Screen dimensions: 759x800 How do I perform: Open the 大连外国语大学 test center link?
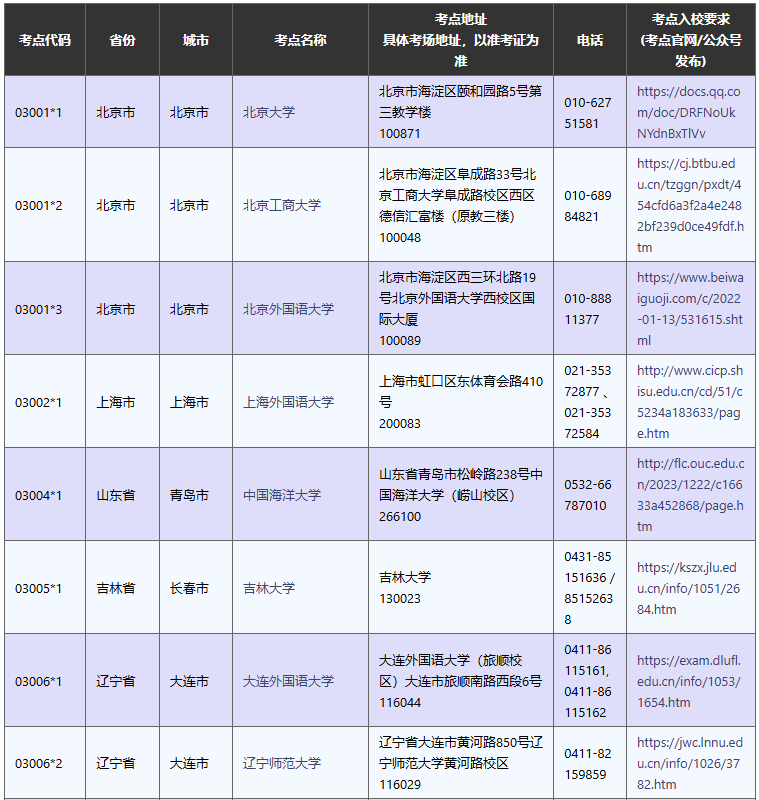click(x=288, y=681)
